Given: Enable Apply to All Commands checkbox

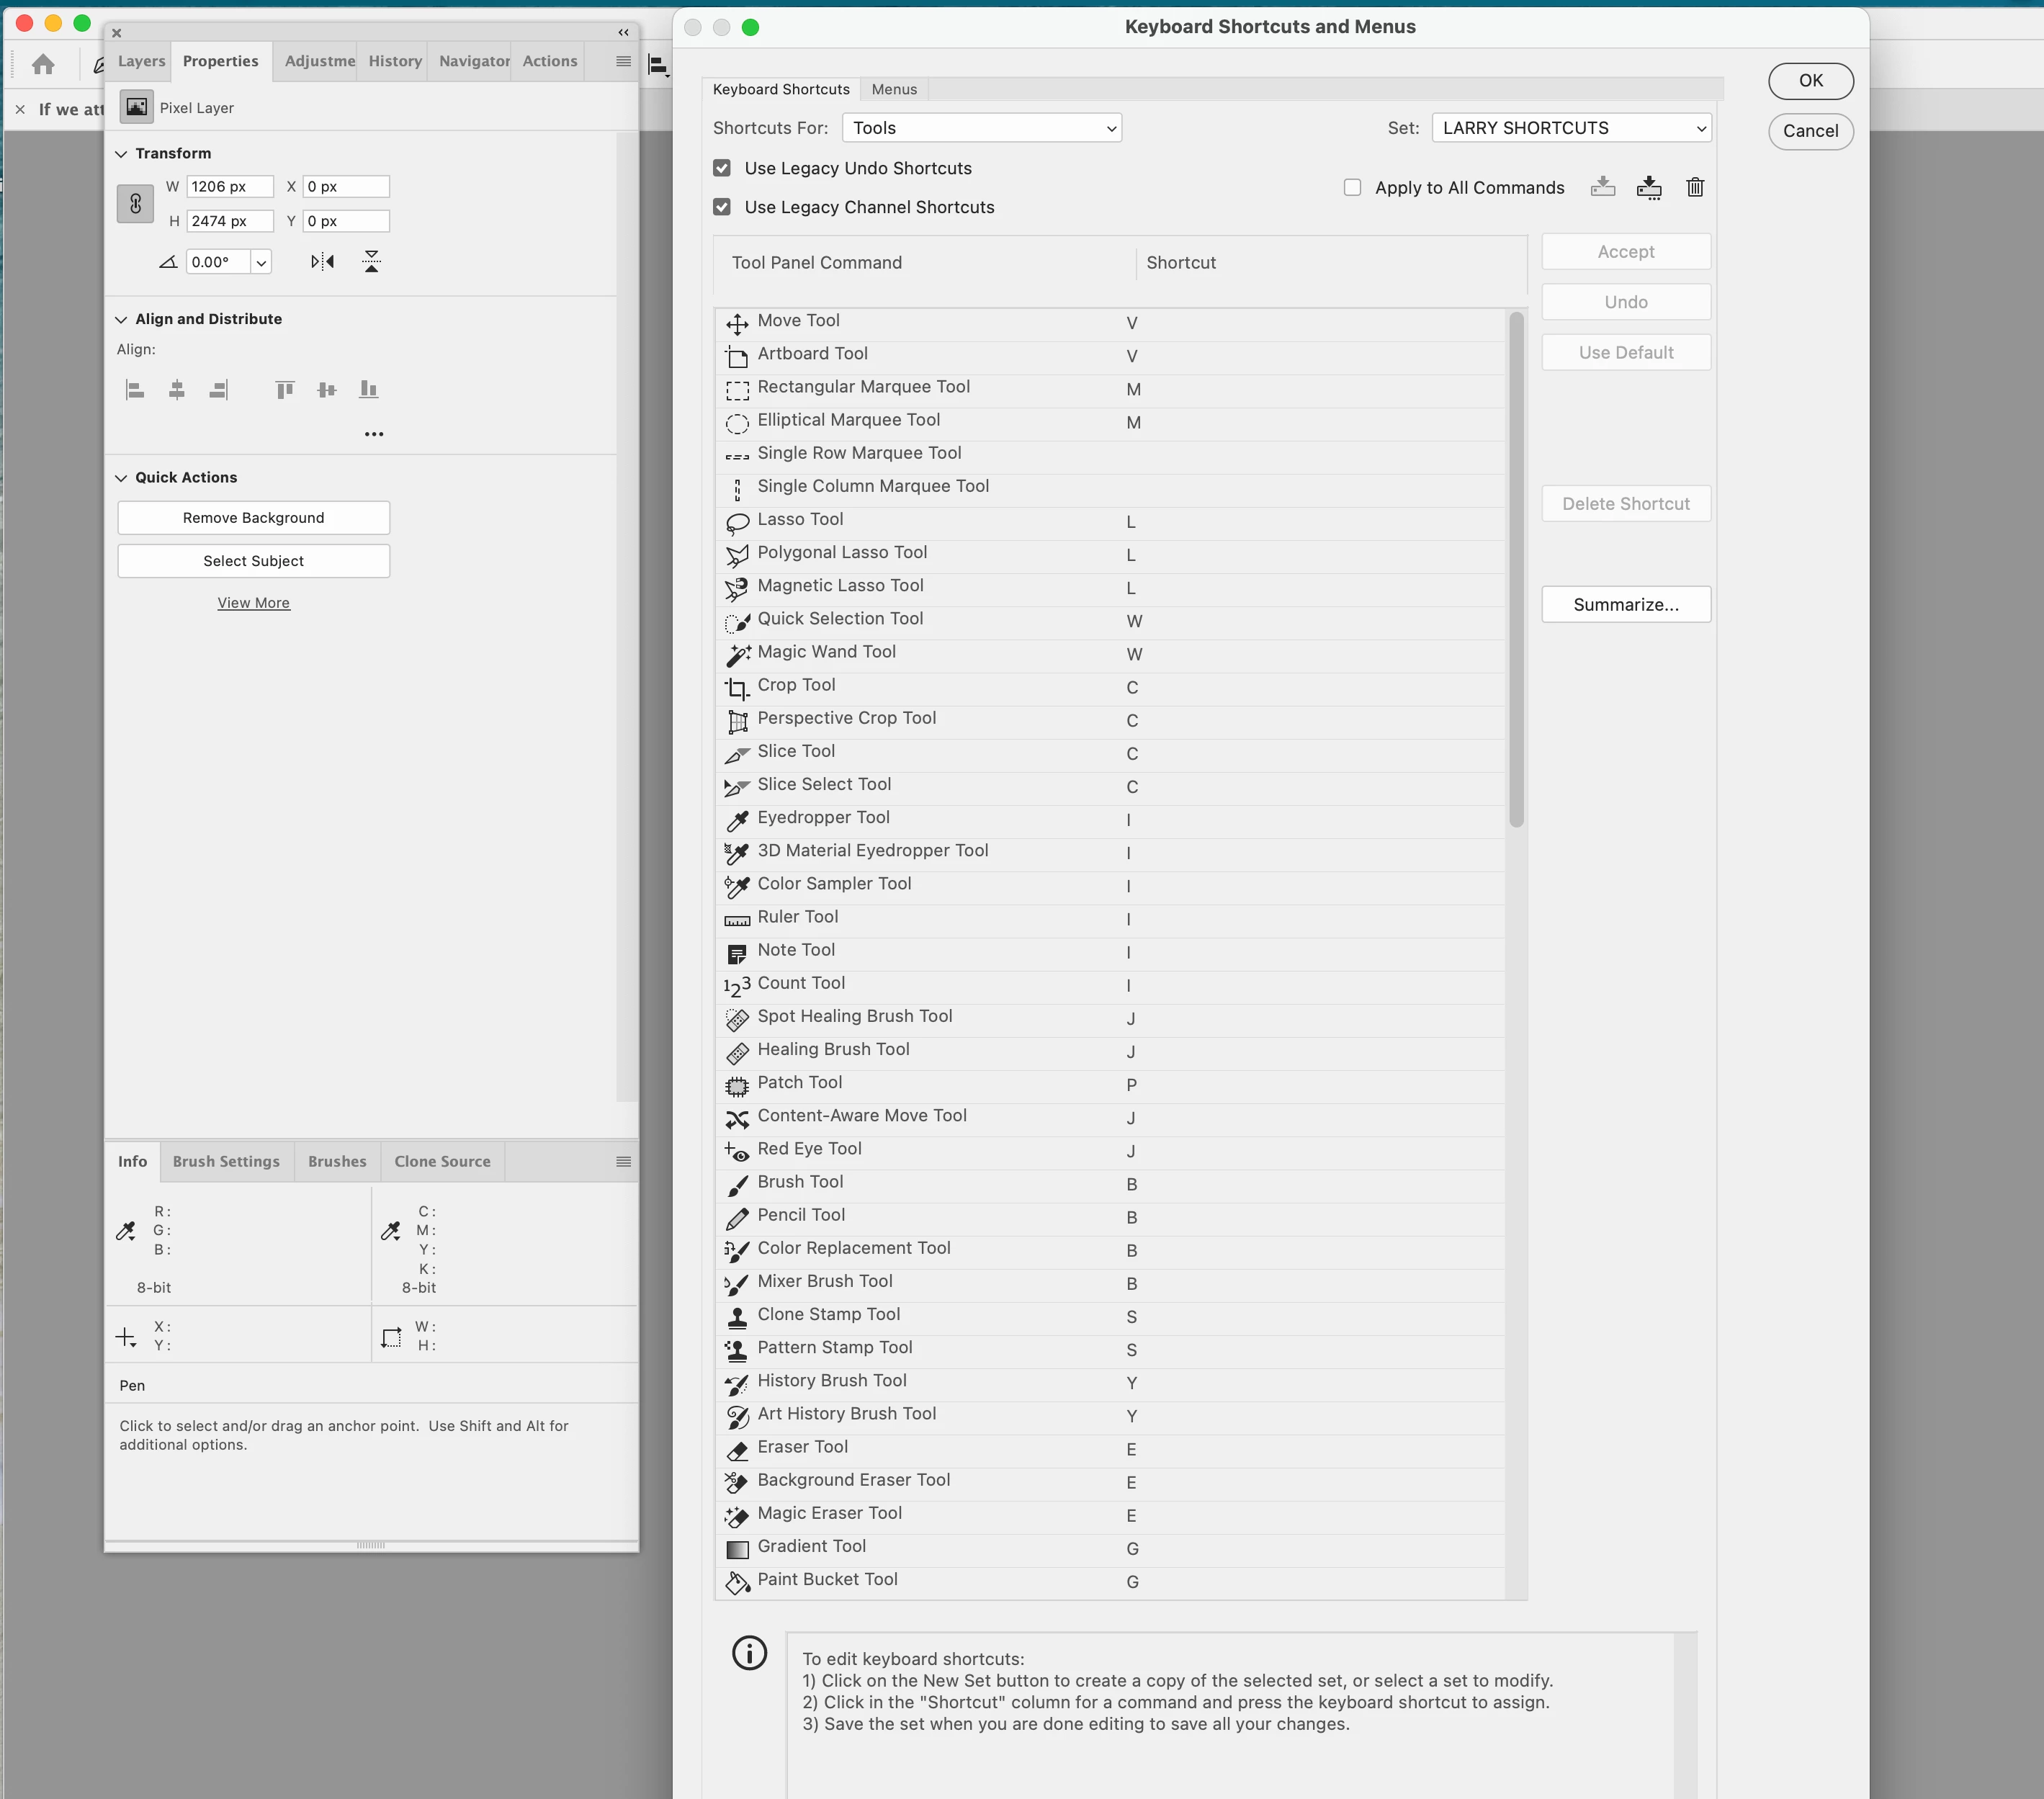Looking at the screenshot, I should (1352, 188).
